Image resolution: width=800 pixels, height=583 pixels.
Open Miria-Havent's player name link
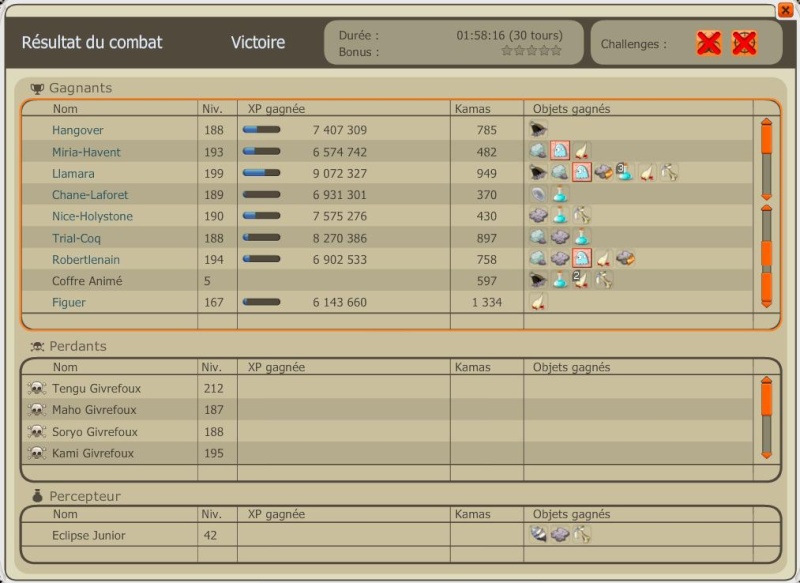point(86,152)
